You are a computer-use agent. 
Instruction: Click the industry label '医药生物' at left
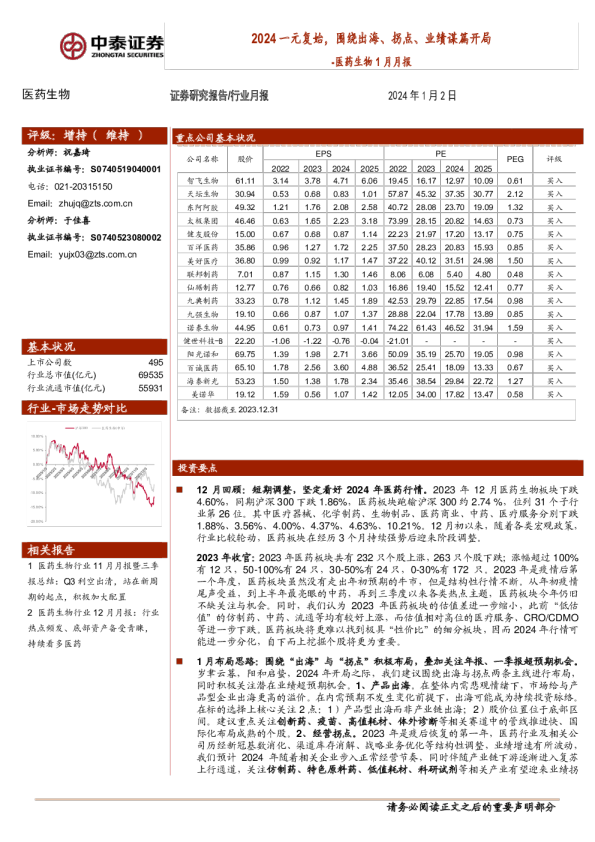click(46, 95)
